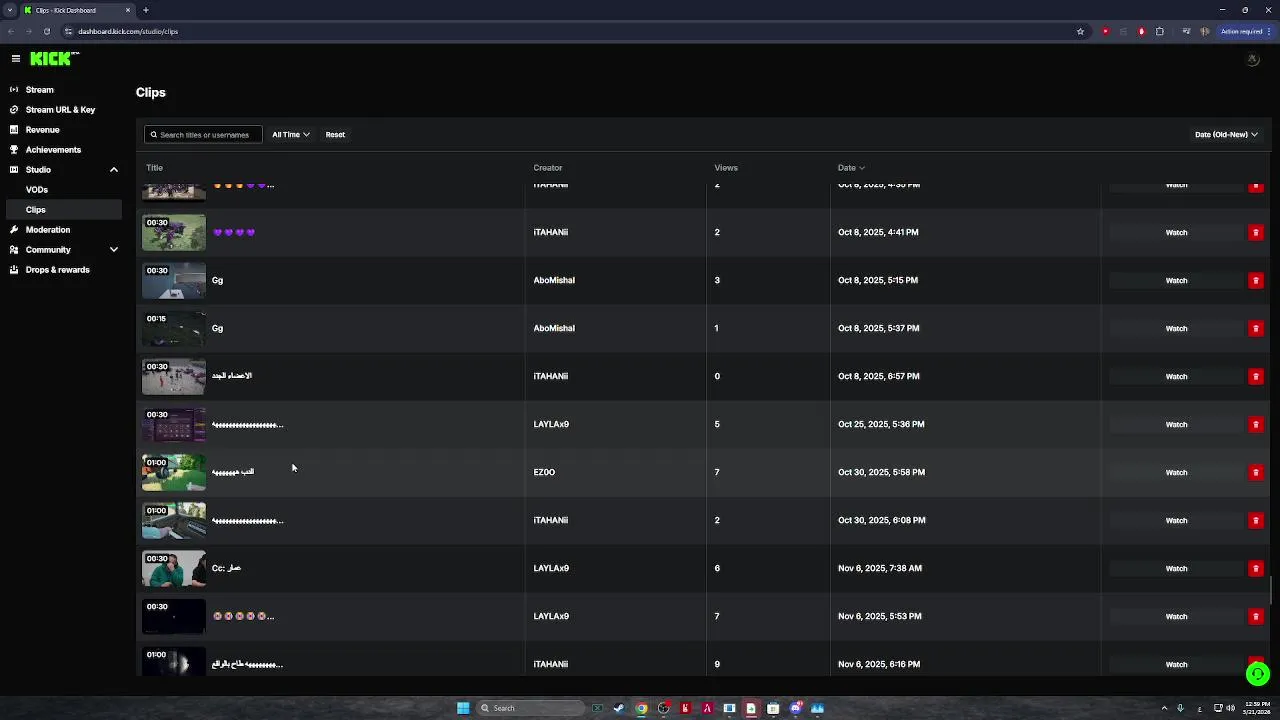Open Steam from the taskbar

(619, 708)
